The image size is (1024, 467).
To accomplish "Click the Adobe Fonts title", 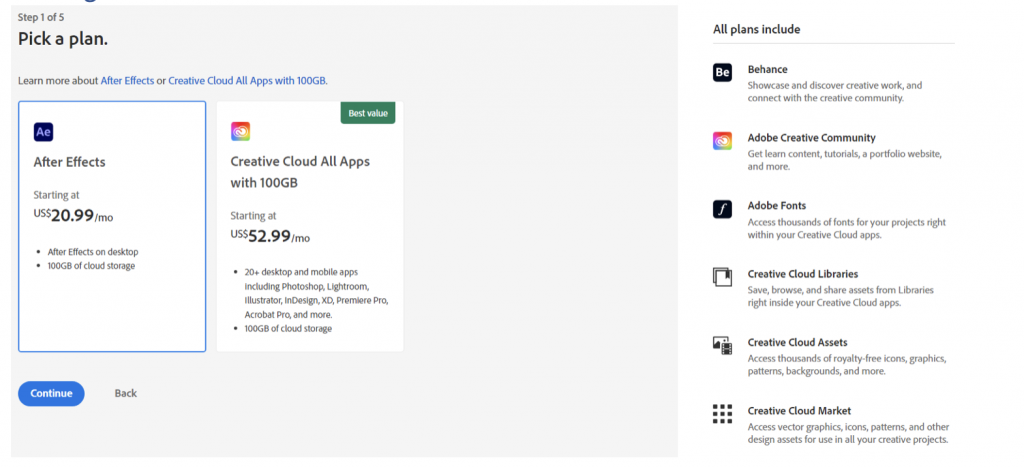I will 777,206.
